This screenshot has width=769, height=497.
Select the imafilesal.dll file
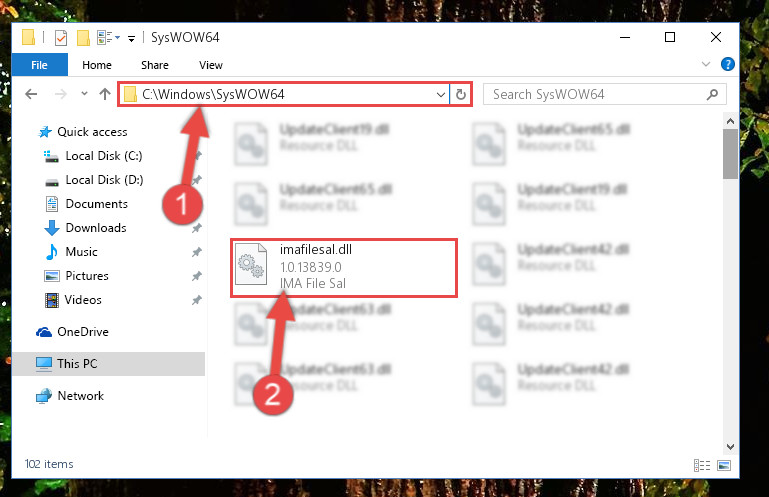pyautogui.click(x=344, y=267)
